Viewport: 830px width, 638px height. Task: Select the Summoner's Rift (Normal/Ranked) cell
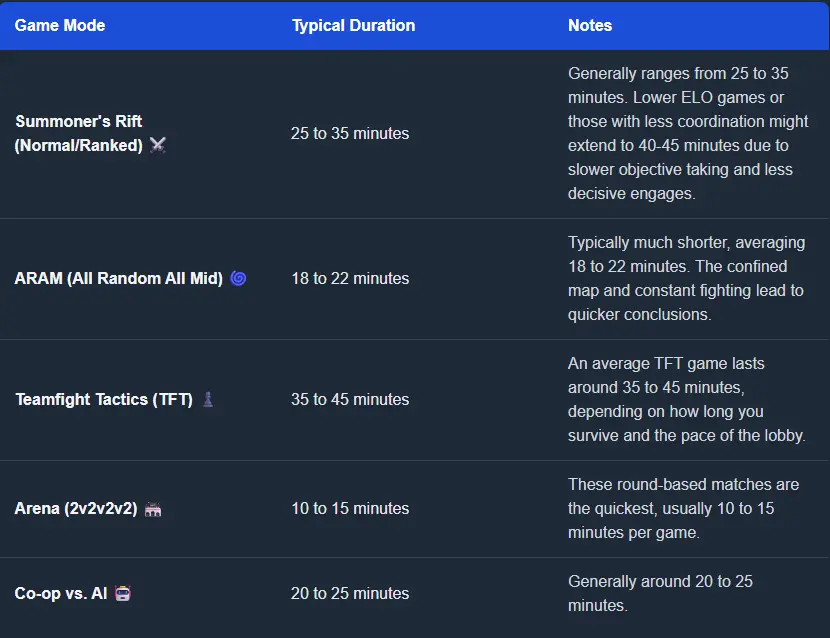tap(138, 133)
